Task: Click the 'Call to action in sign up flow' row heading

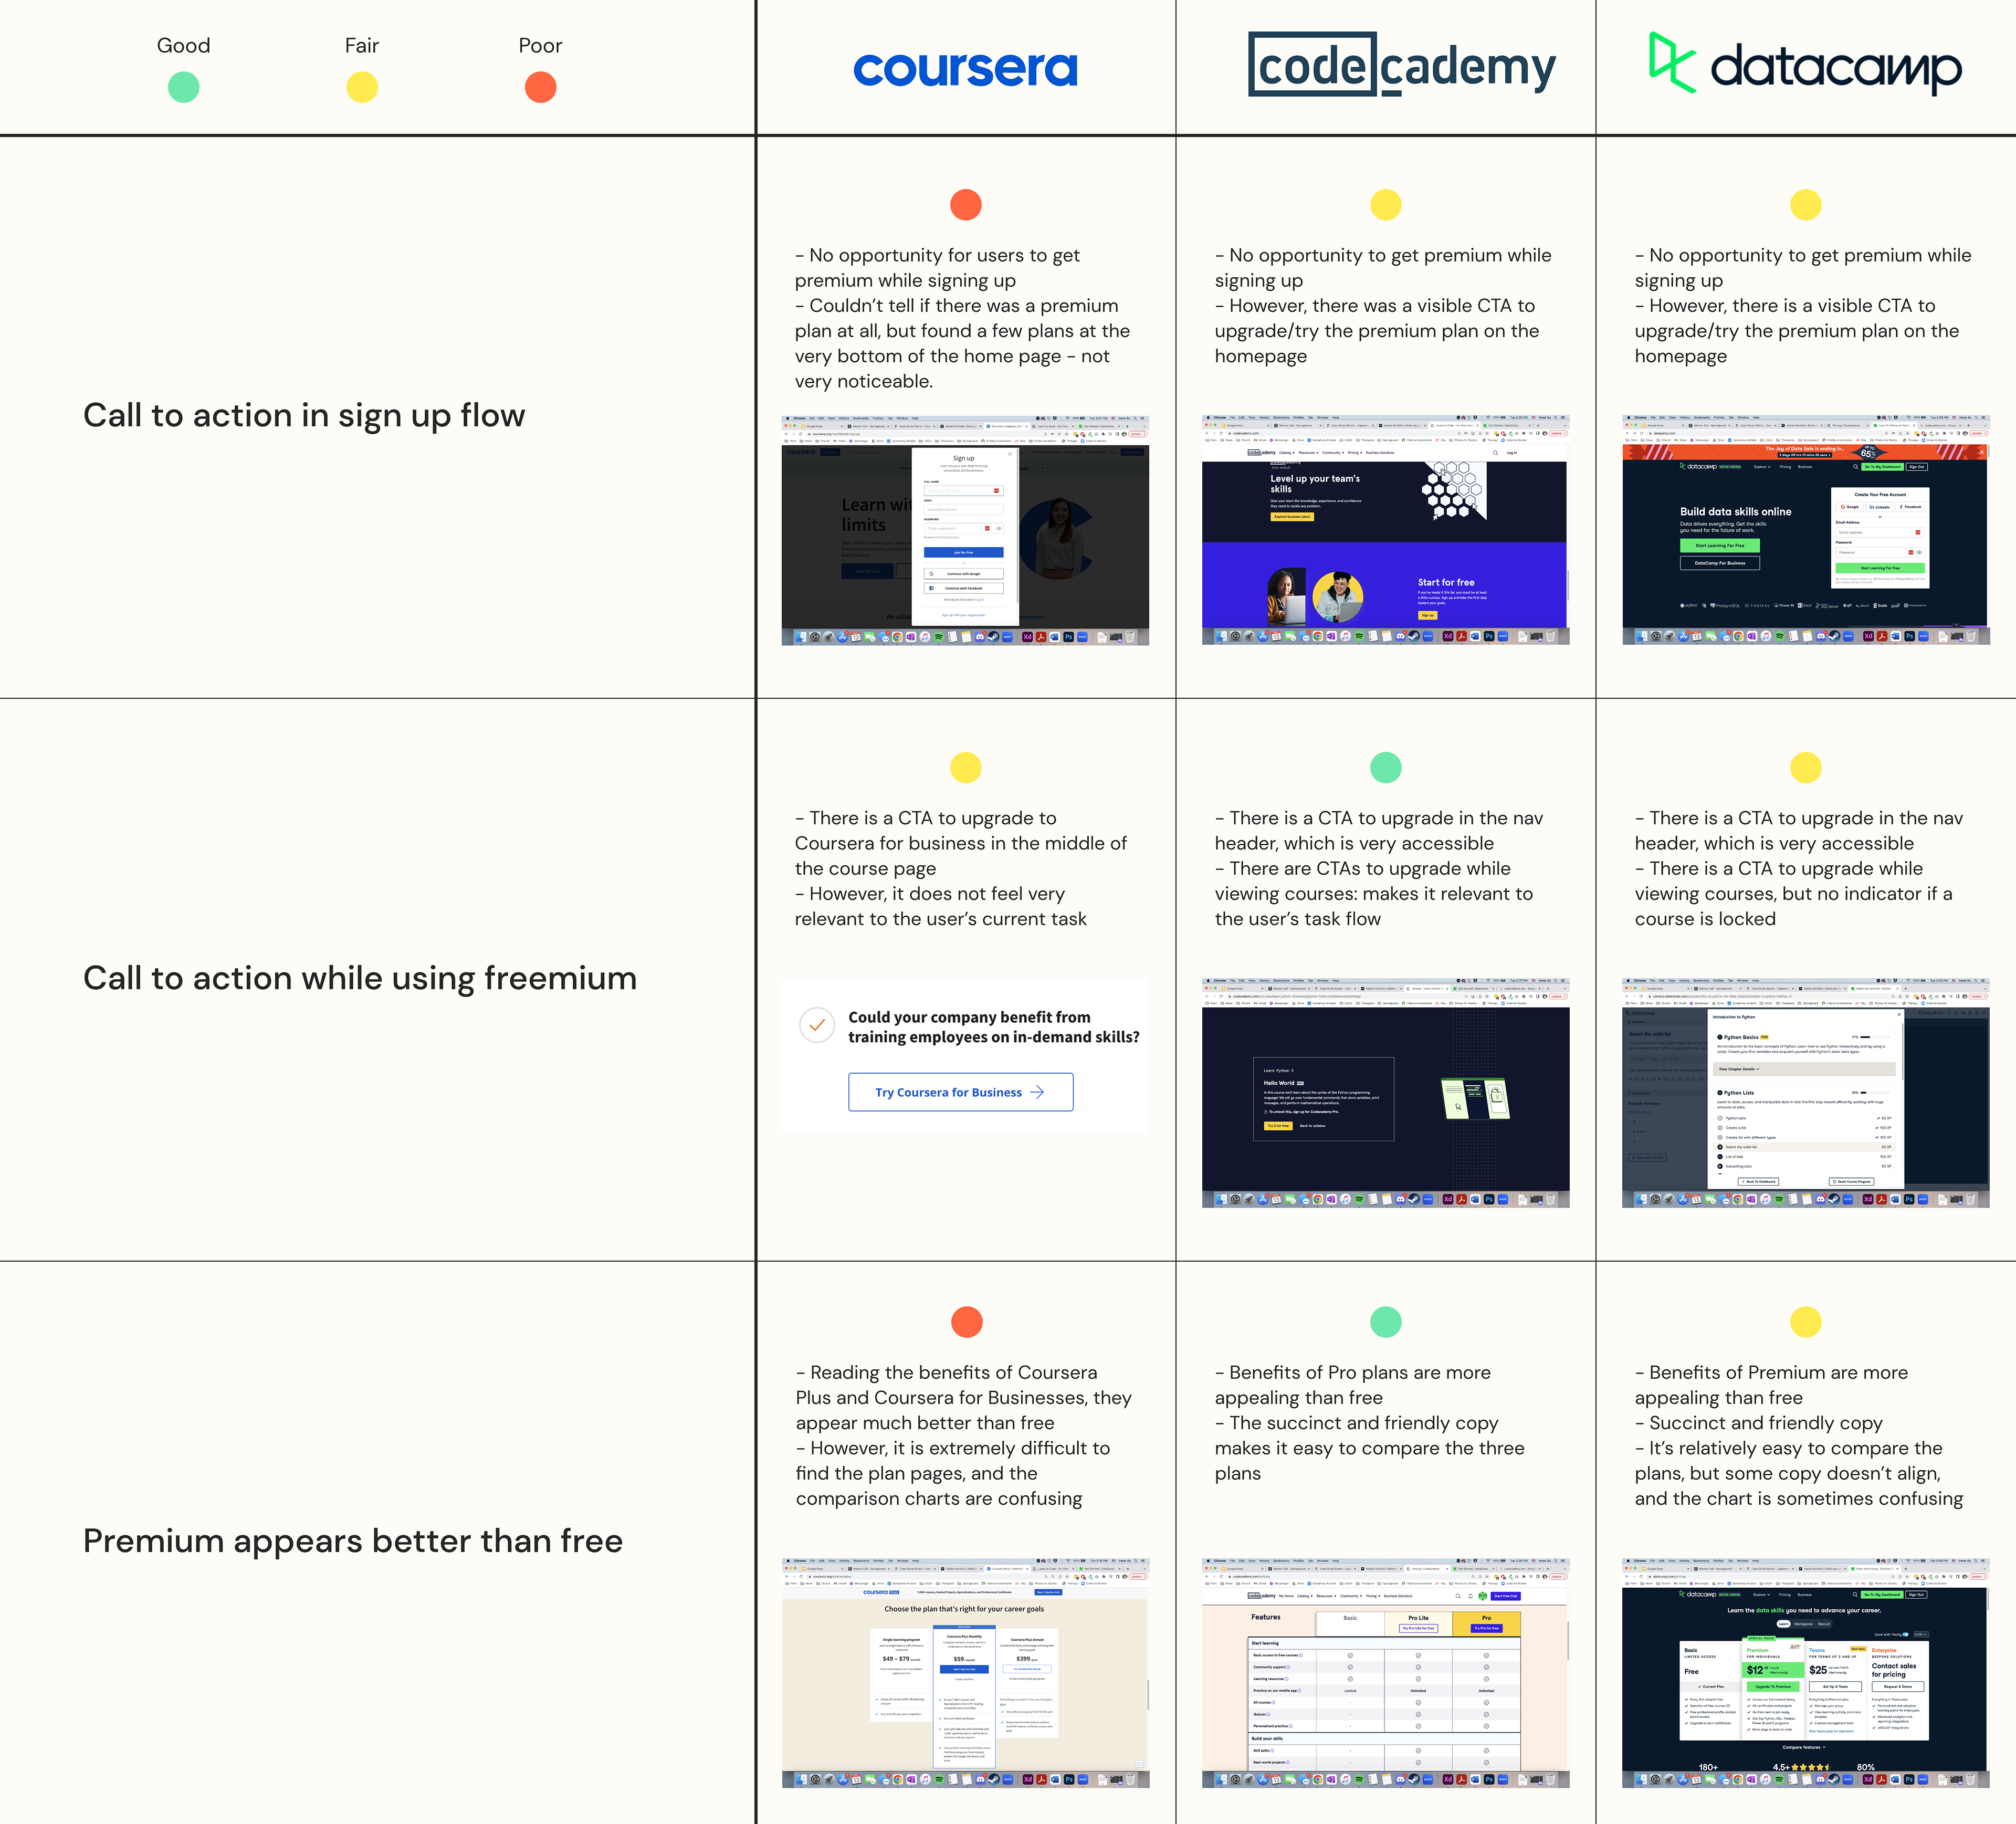Action: [x=304, y=415]
